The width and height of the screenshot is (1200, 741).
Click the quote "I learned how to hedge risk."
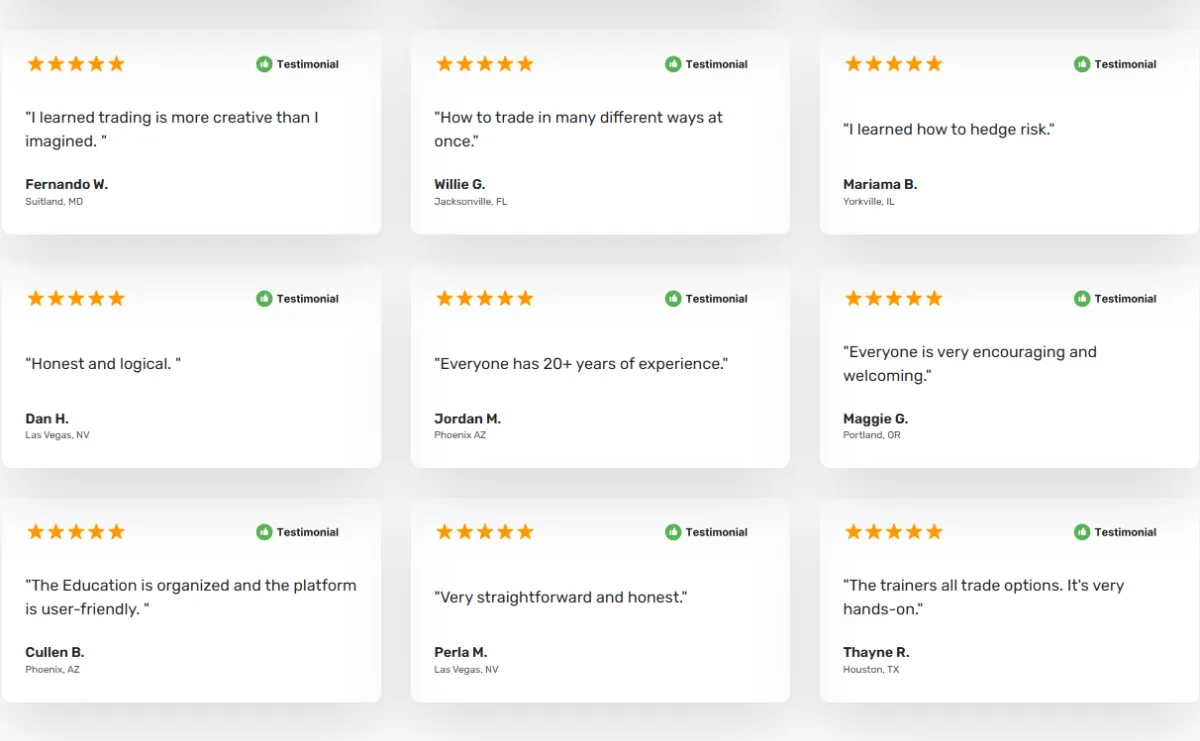[949, 129]
